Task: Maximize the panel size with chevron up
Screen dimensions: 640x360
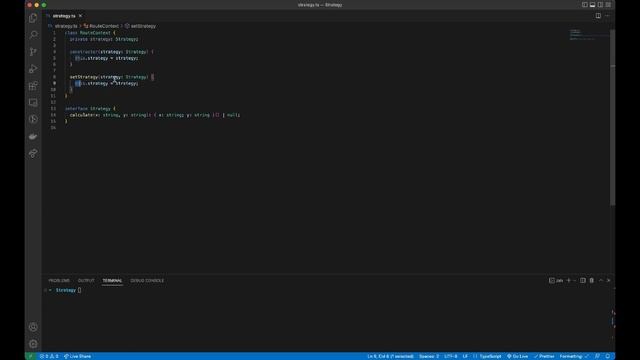Action: [x=601, y=280]
